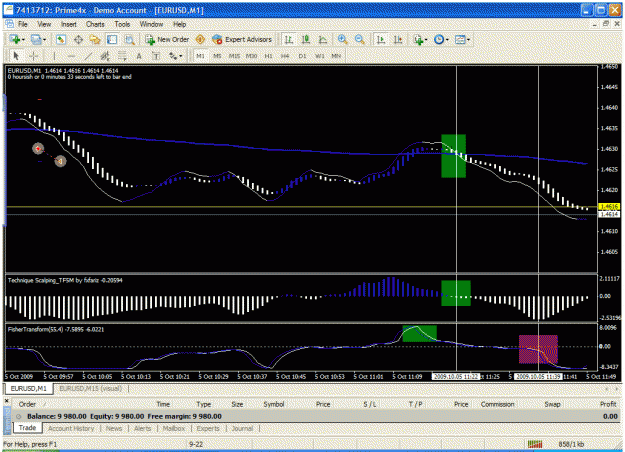Expand the Templates dropdown arrow
The image size is (625, 452).
tap(468, 40)
